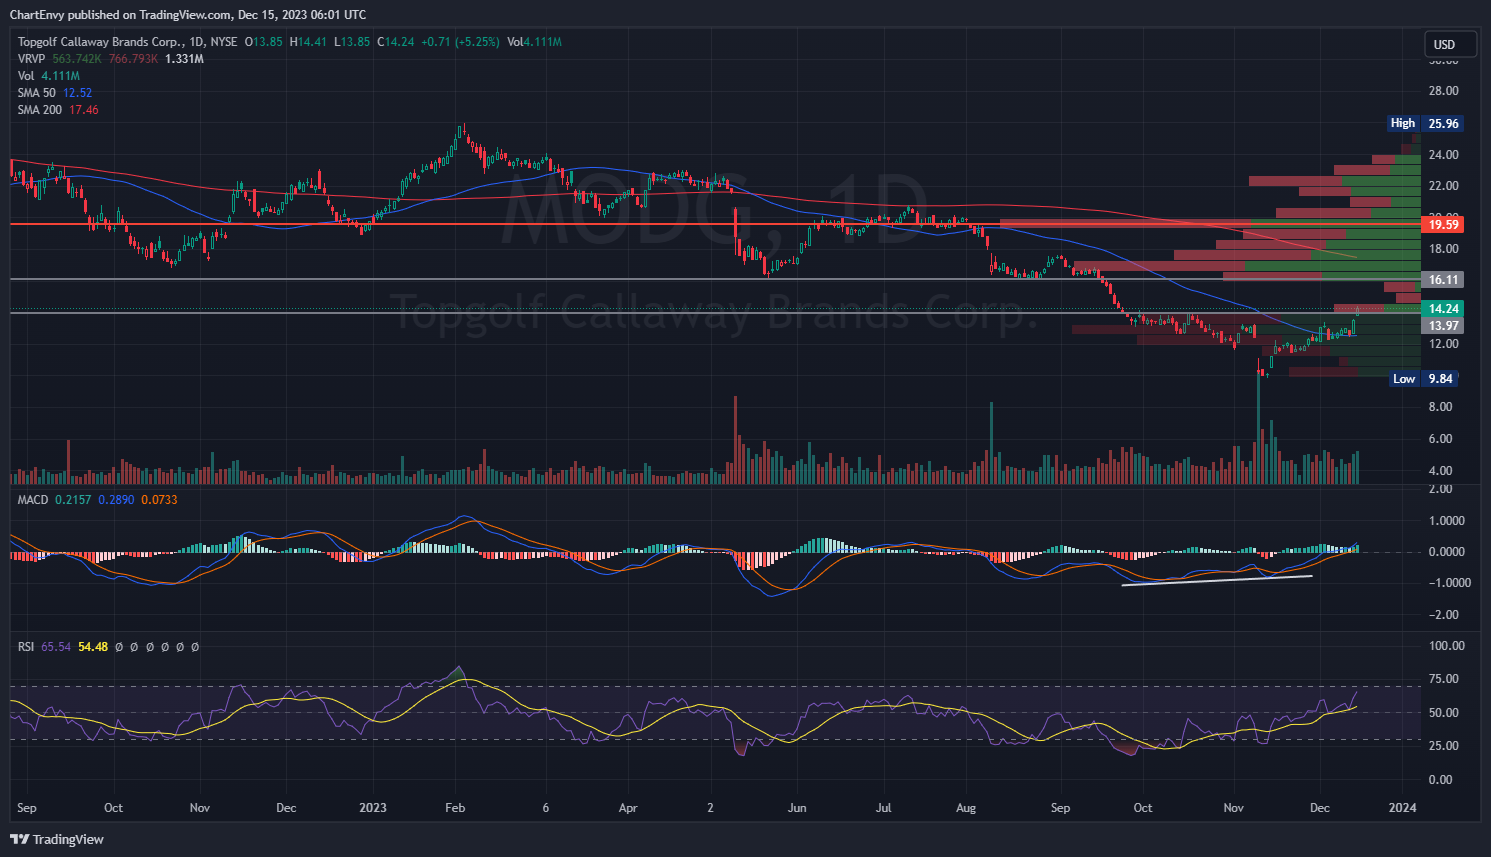Viewport: 1491px width, 857px height.
Task: Select the RSI indicator legend
Action: coord(27,647)
